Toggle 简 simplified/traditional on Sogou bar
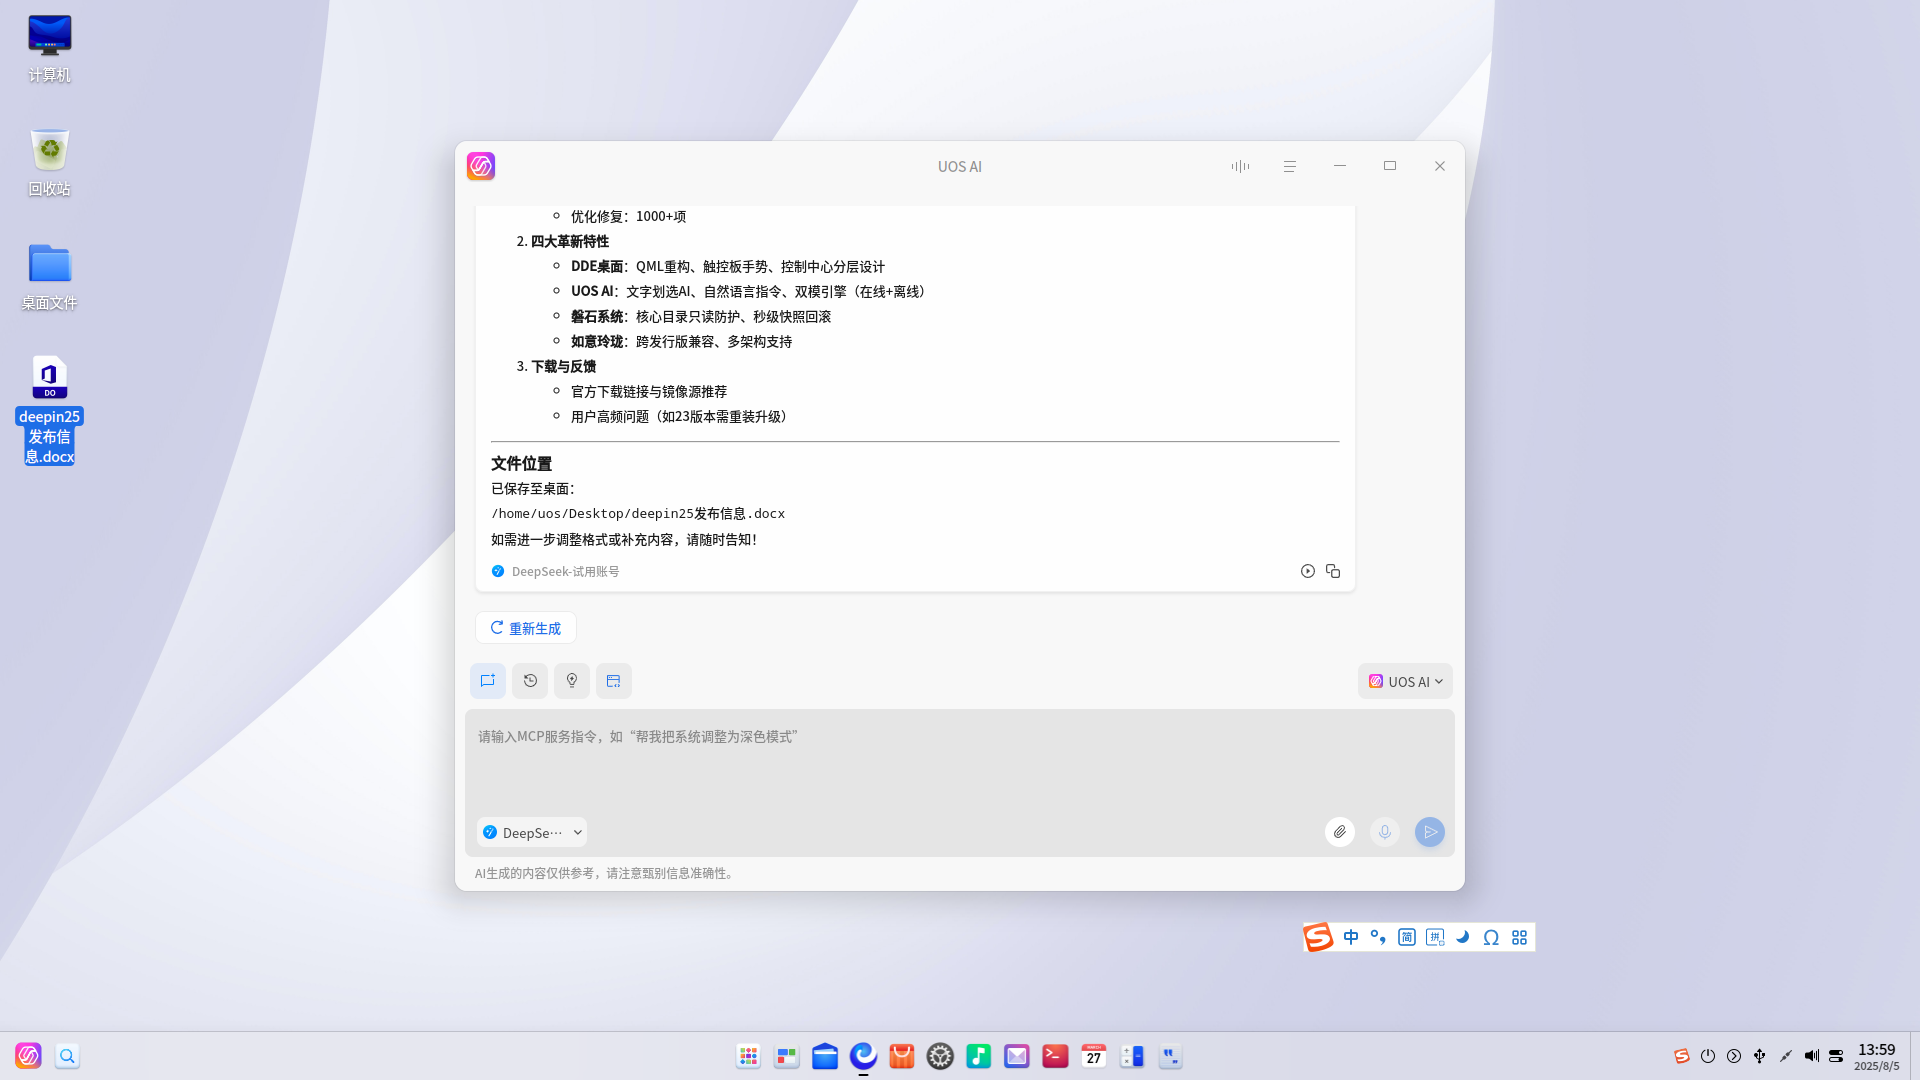Viewport: 1920px width, 1080px height. pyautogui.click(x=1407, y=937)
